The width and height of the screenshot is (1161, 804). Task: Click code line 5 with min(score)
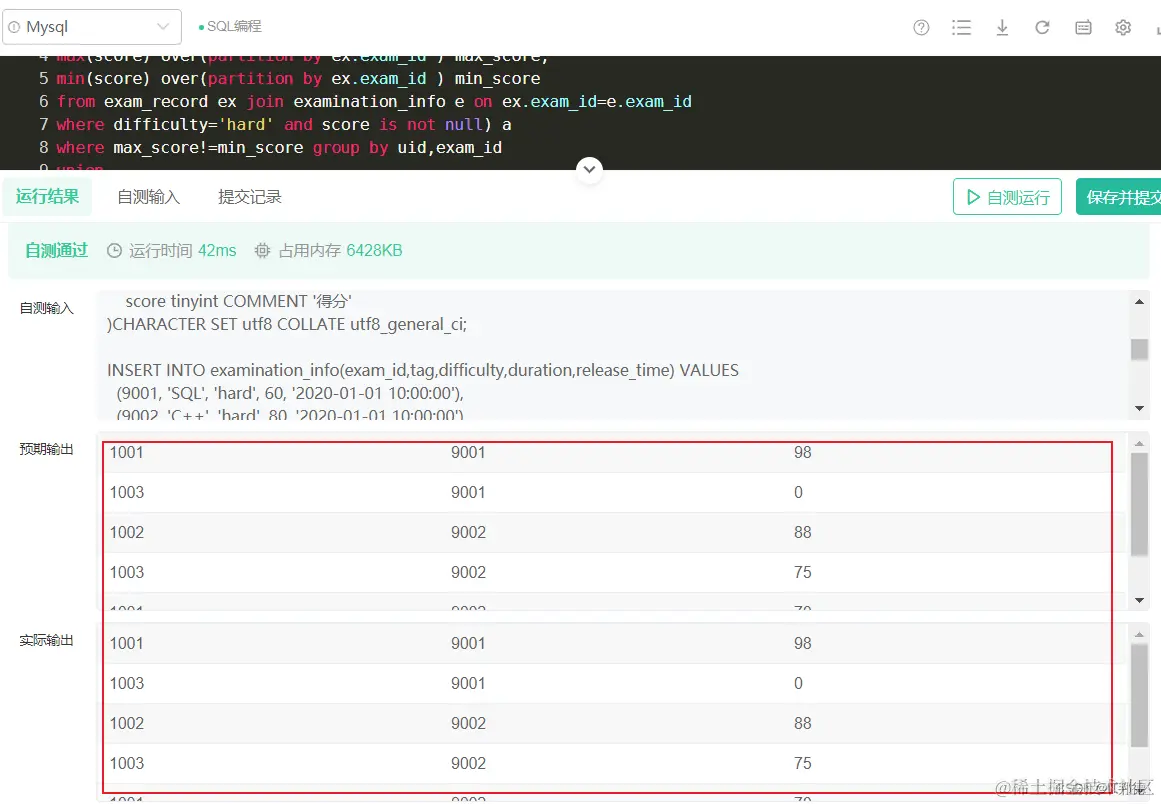point(298,78)
